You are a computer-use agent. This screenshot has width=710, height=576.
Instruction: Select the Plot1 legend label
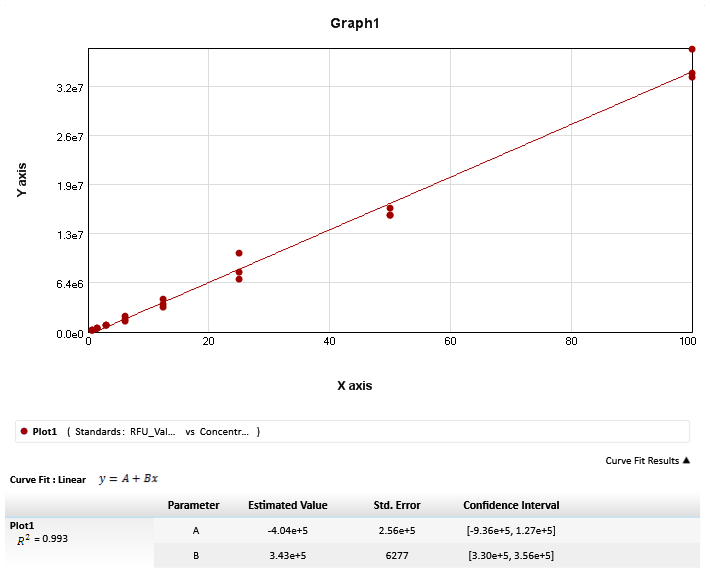click(x=45, y=432)
